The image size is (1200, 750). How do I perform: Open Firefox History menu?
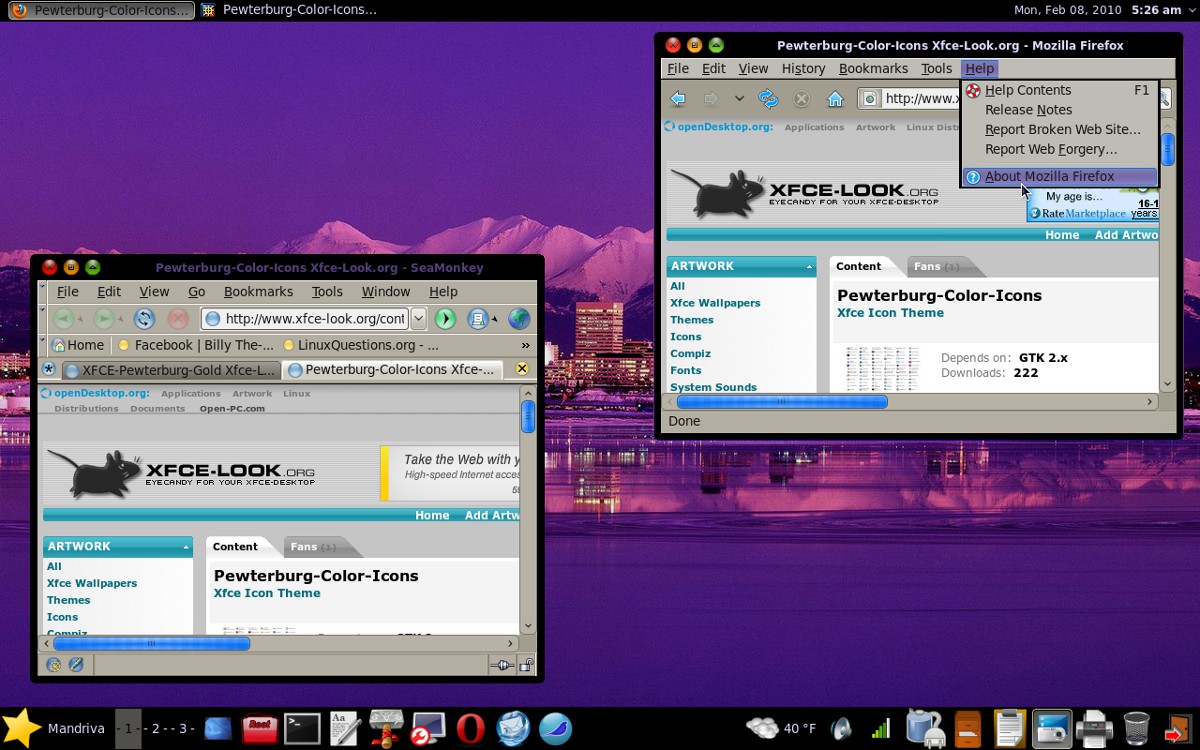coord(803,69)
